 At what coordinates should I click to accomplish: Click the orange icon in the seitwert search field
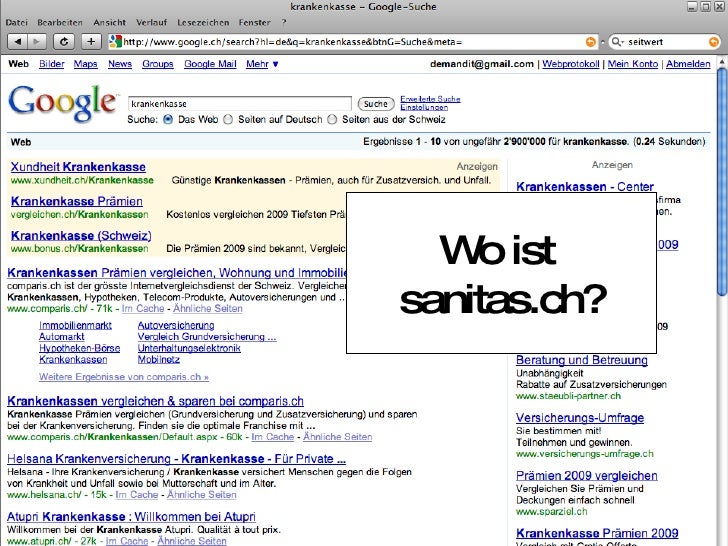tap(714, 42)
